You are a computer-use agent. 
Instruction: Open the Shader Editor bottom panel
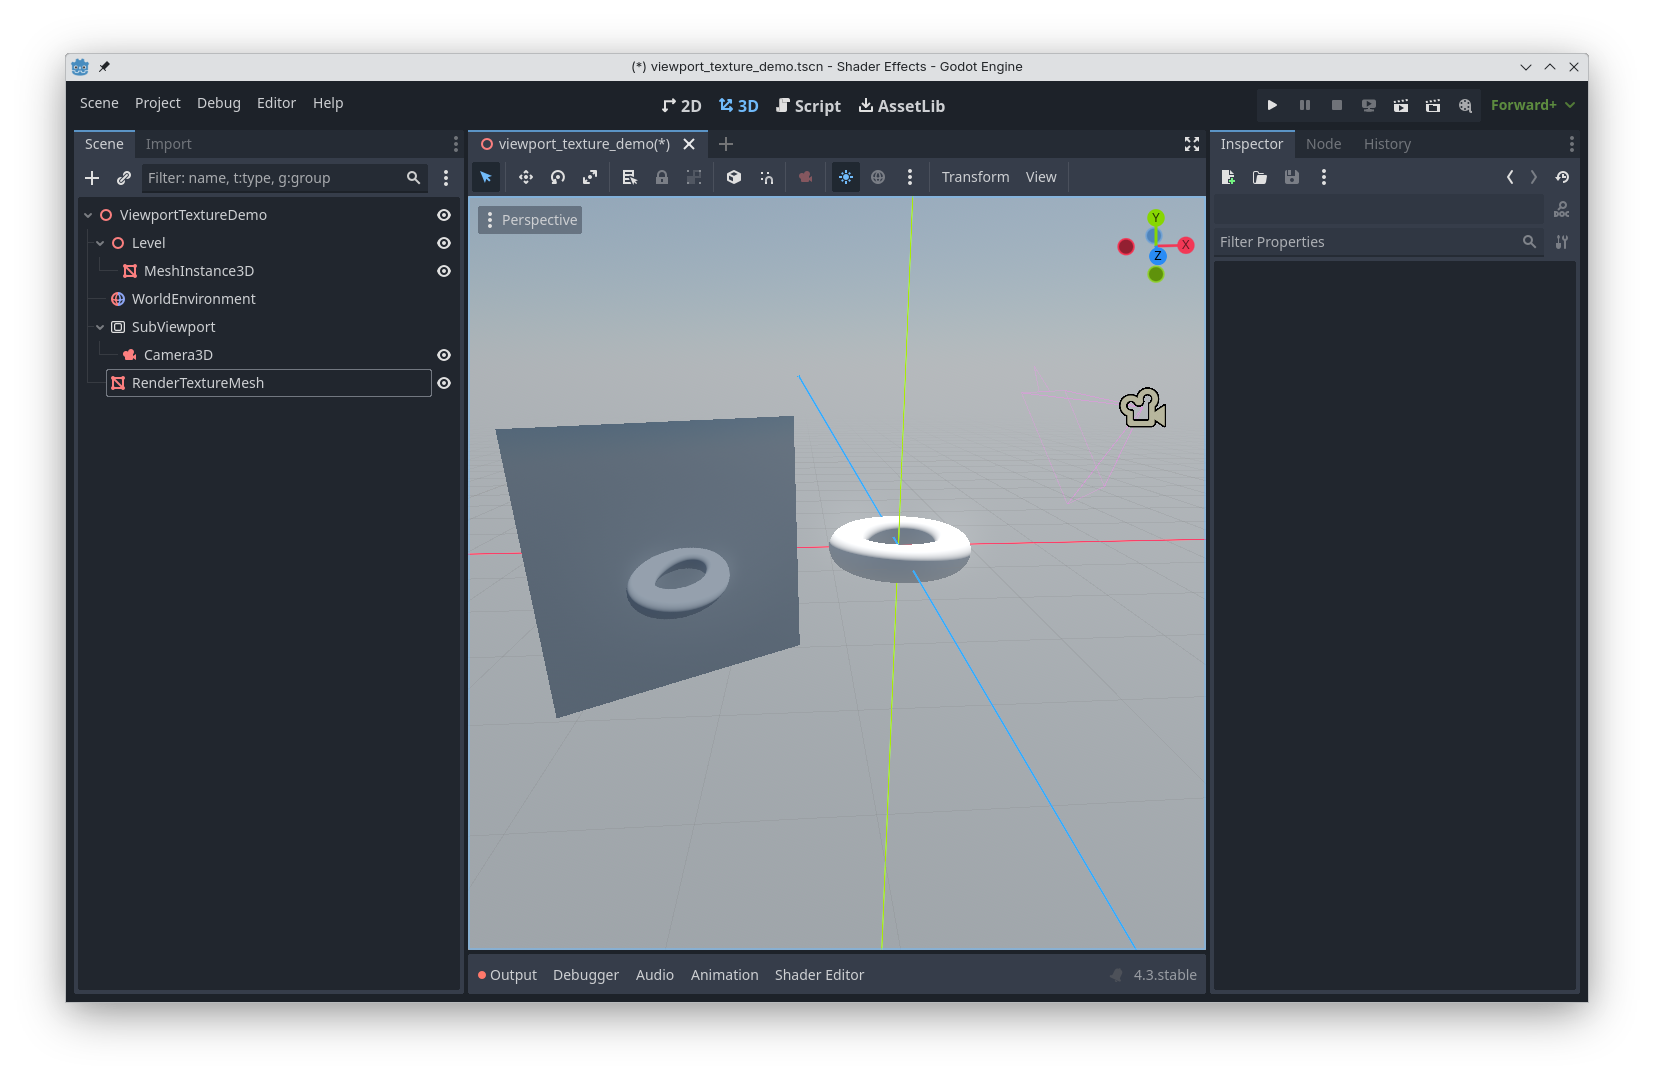pyautogui.click(x=819, y=975)
